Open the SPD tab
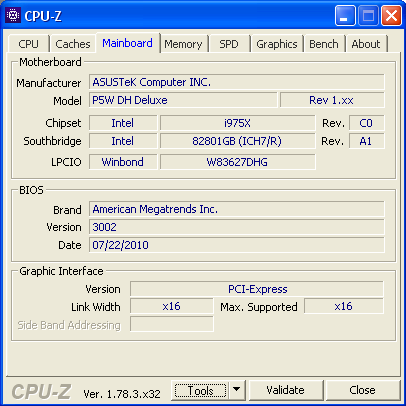 click(x=229, y=44)
